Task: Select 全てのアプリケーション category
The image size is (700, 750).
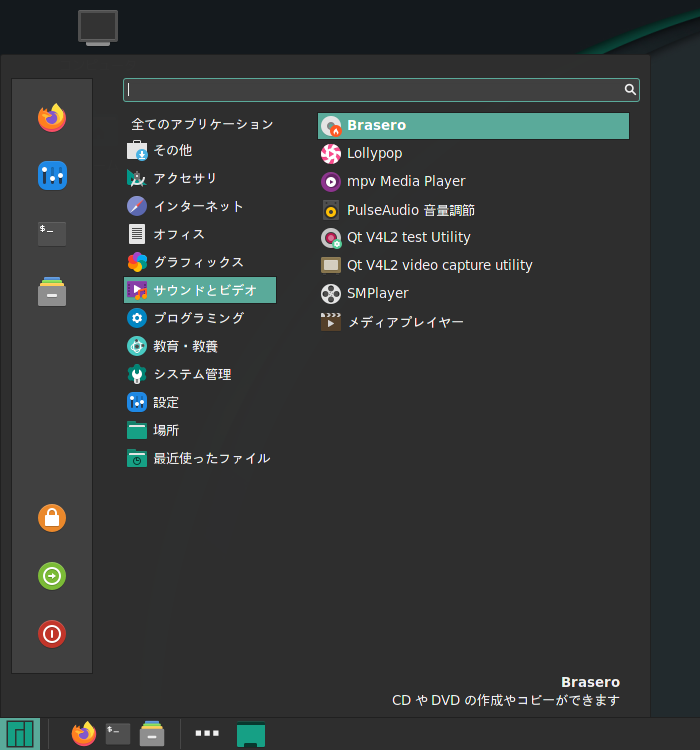Action: tap(200, 124)
